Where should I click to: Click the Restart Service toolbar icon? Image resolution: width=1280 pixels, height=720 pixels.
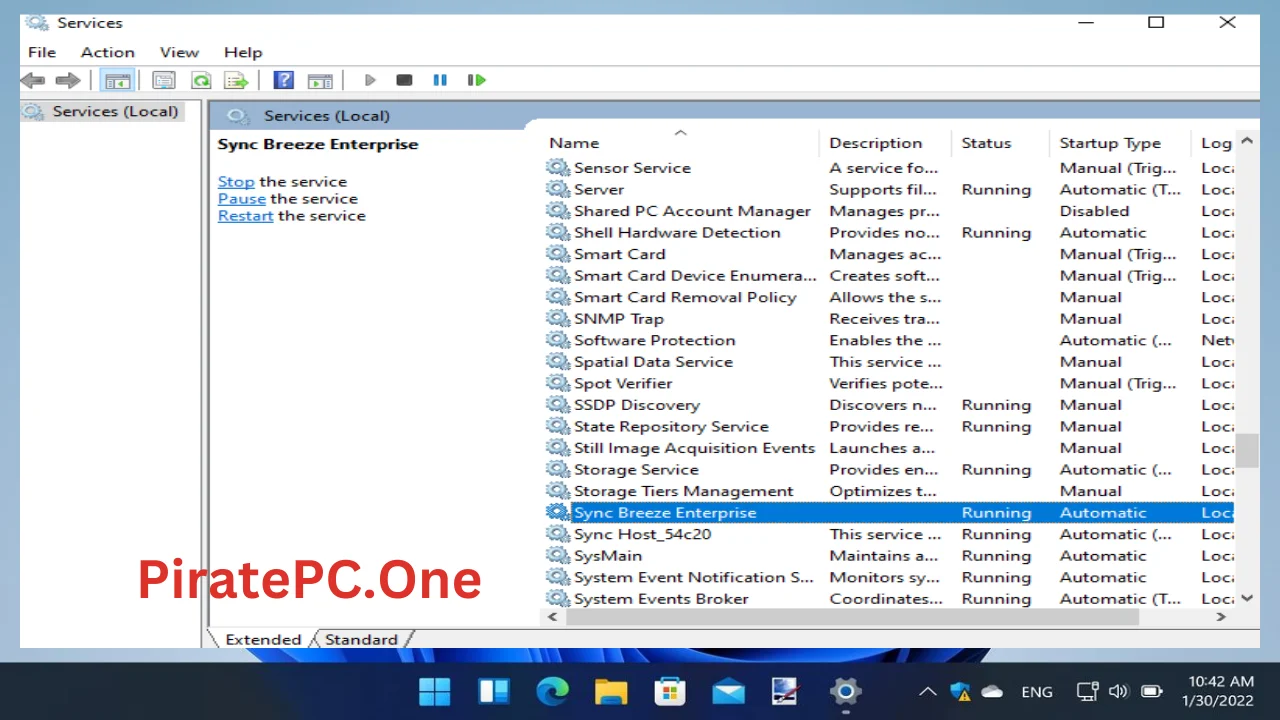[x=477, y=80]
